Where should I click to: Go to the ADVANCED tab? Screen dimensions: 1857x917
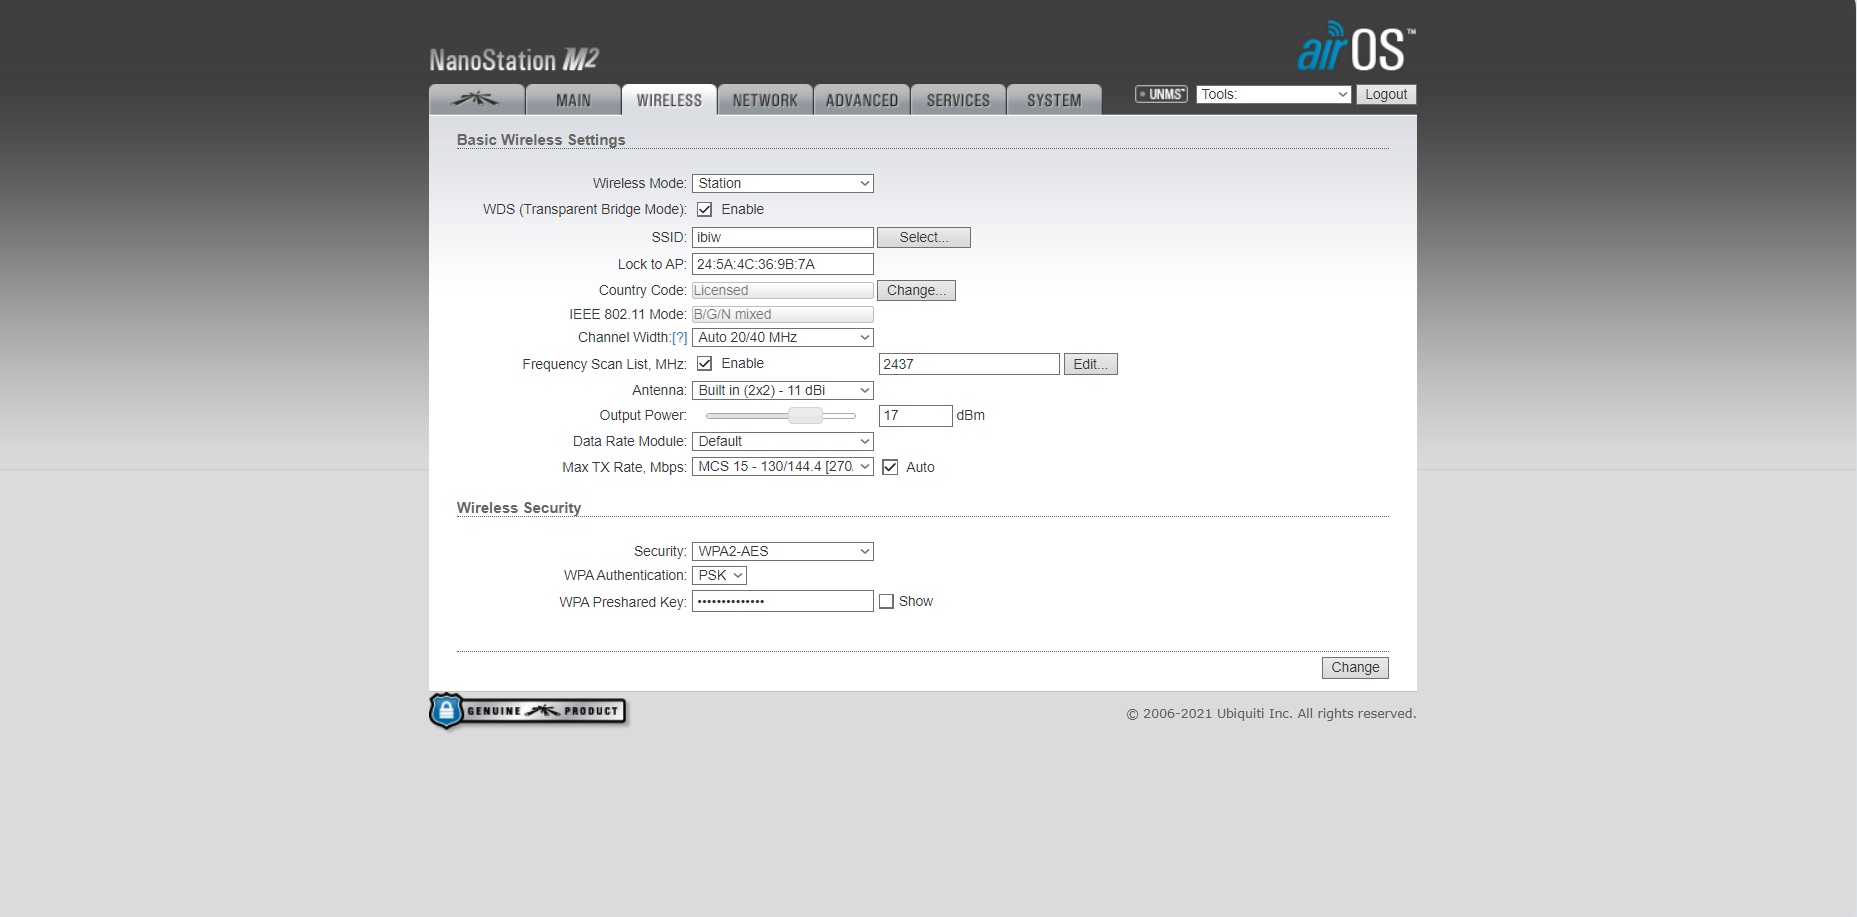point(861,99)
